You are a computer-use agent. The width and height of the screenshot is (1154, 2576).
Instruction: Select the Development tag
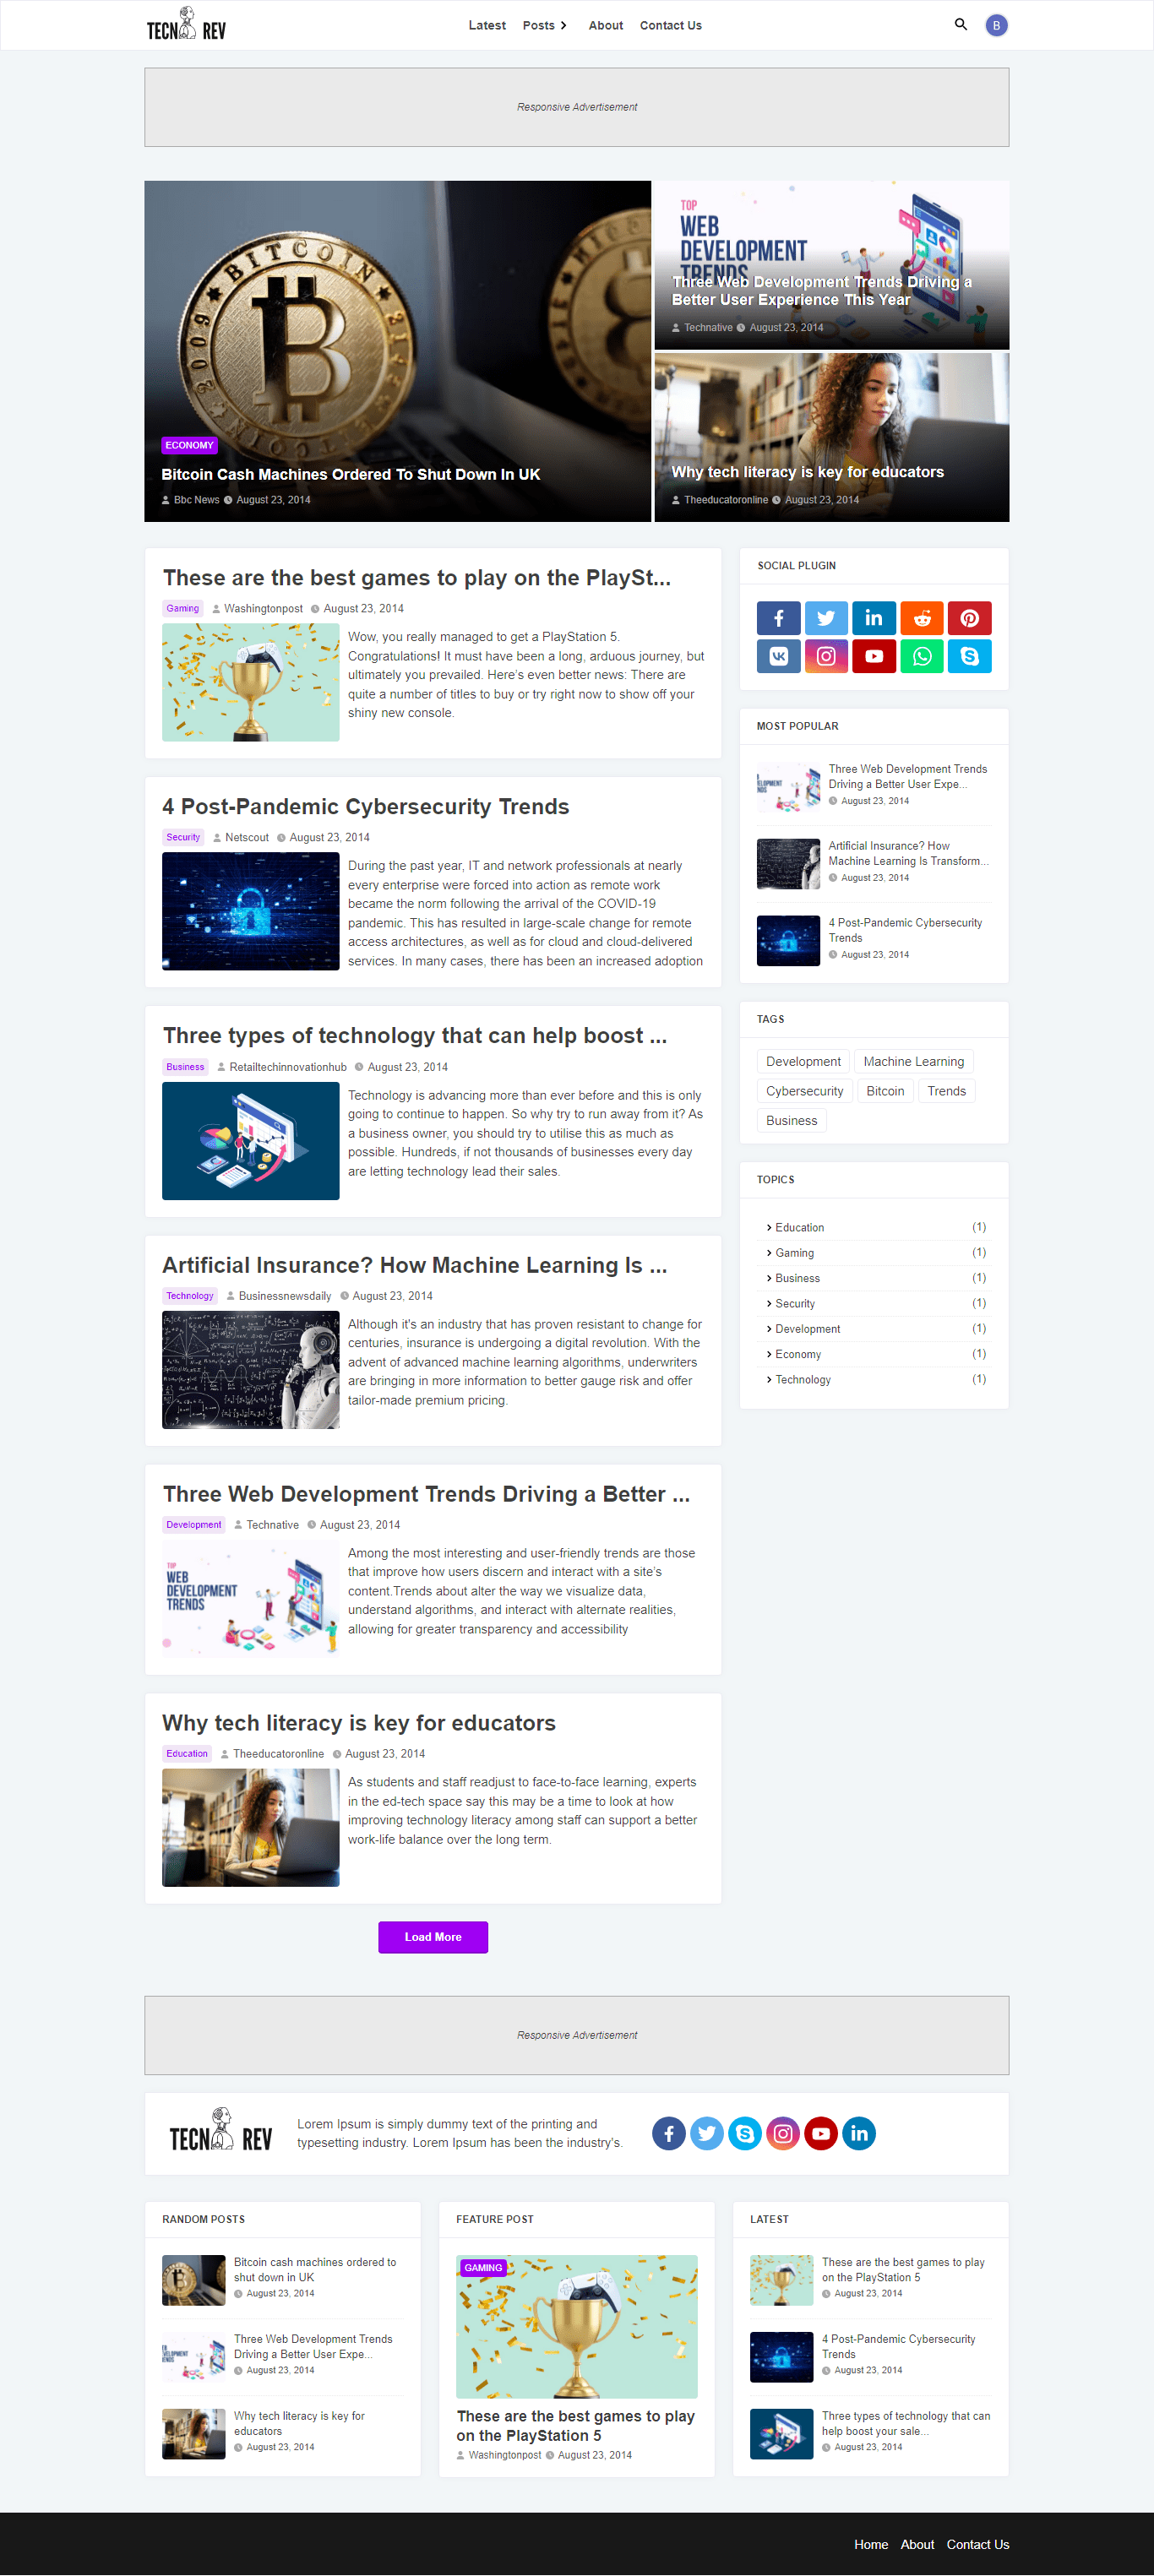803,1061
